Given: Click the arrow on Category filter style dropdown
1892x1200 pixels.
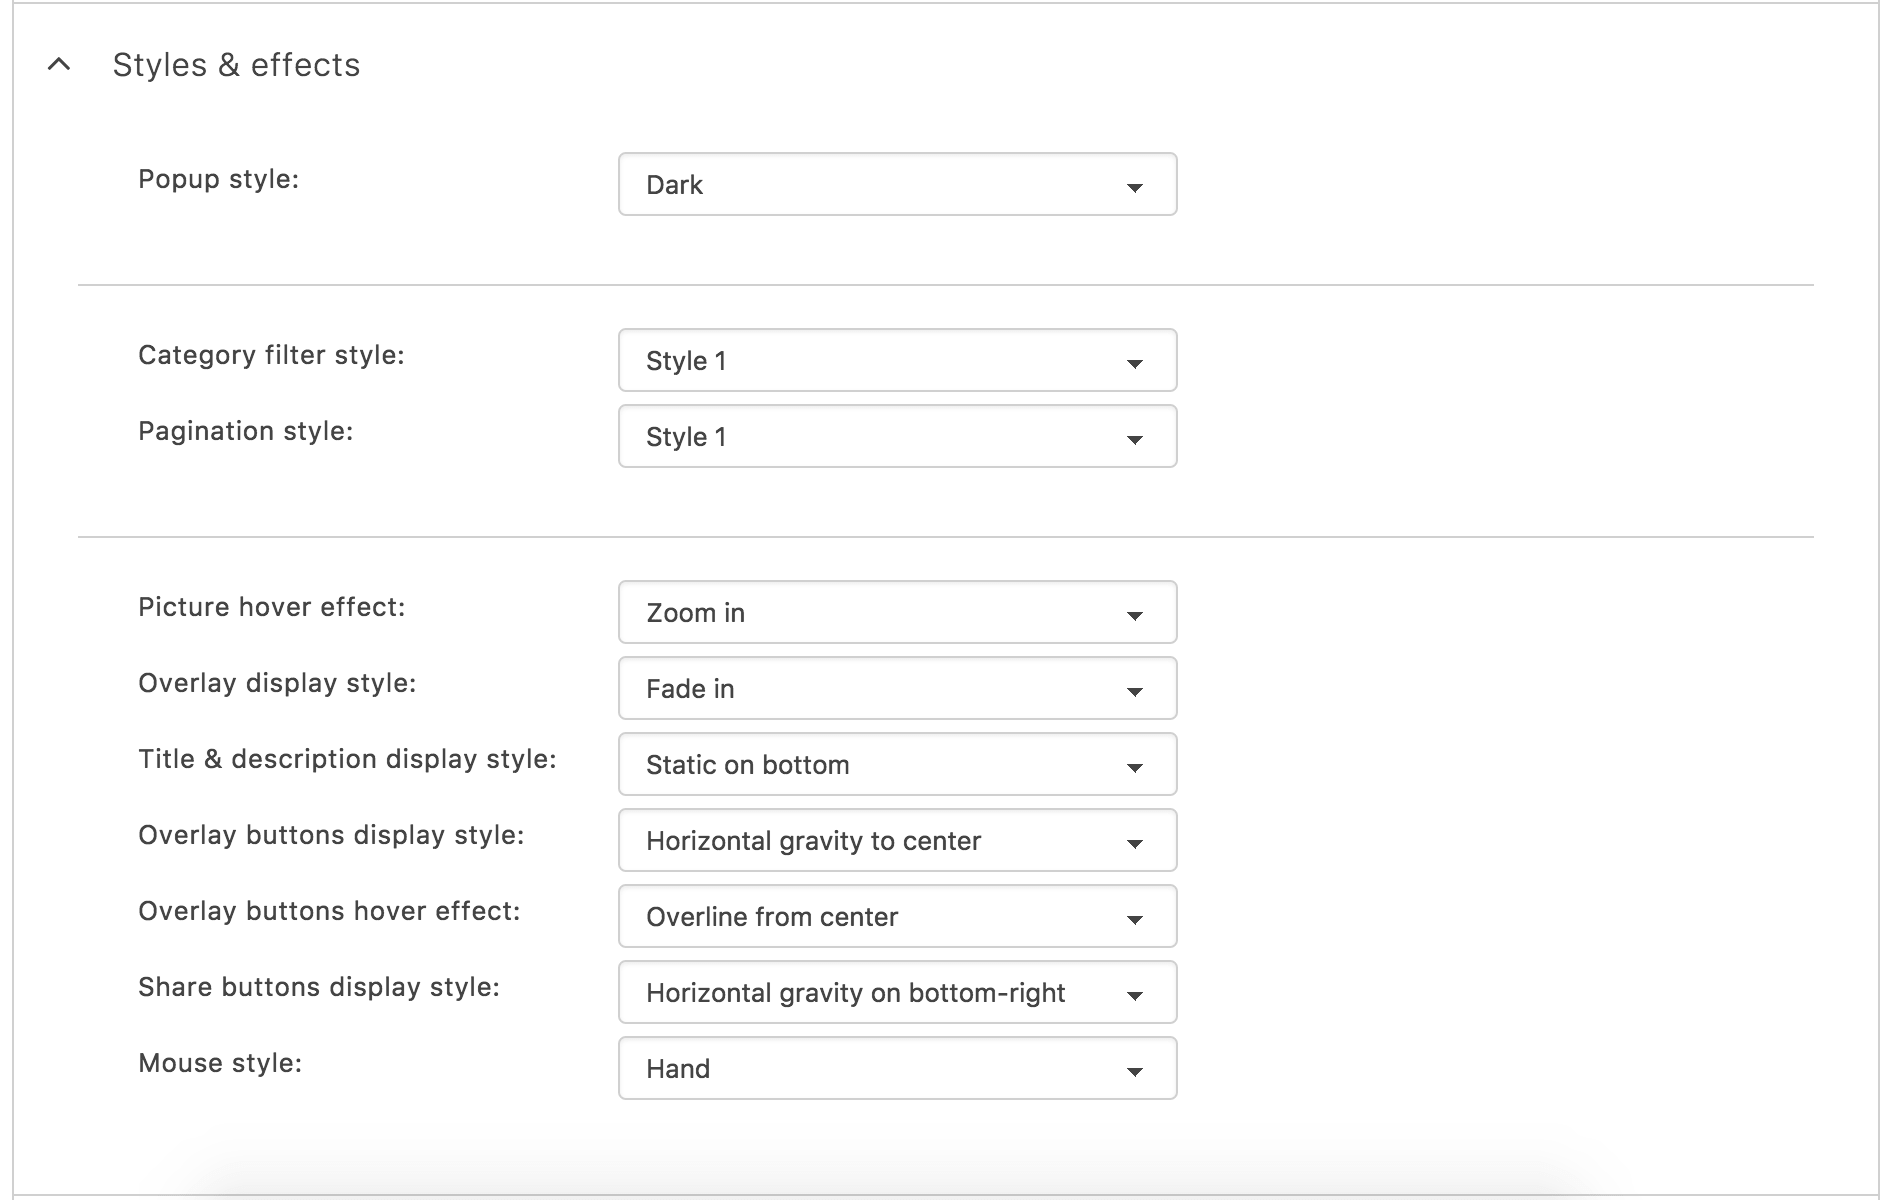Looking at the screenshot, I should coord(1134,363).
